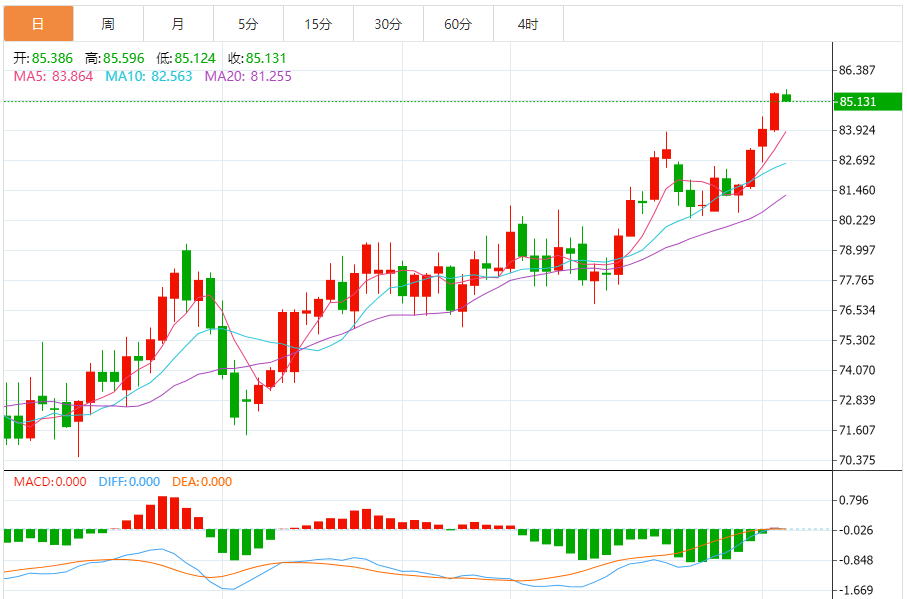The image size is (907, 599).
Task: Click the high price 高:85.596
Action: (x=115, y=58)
